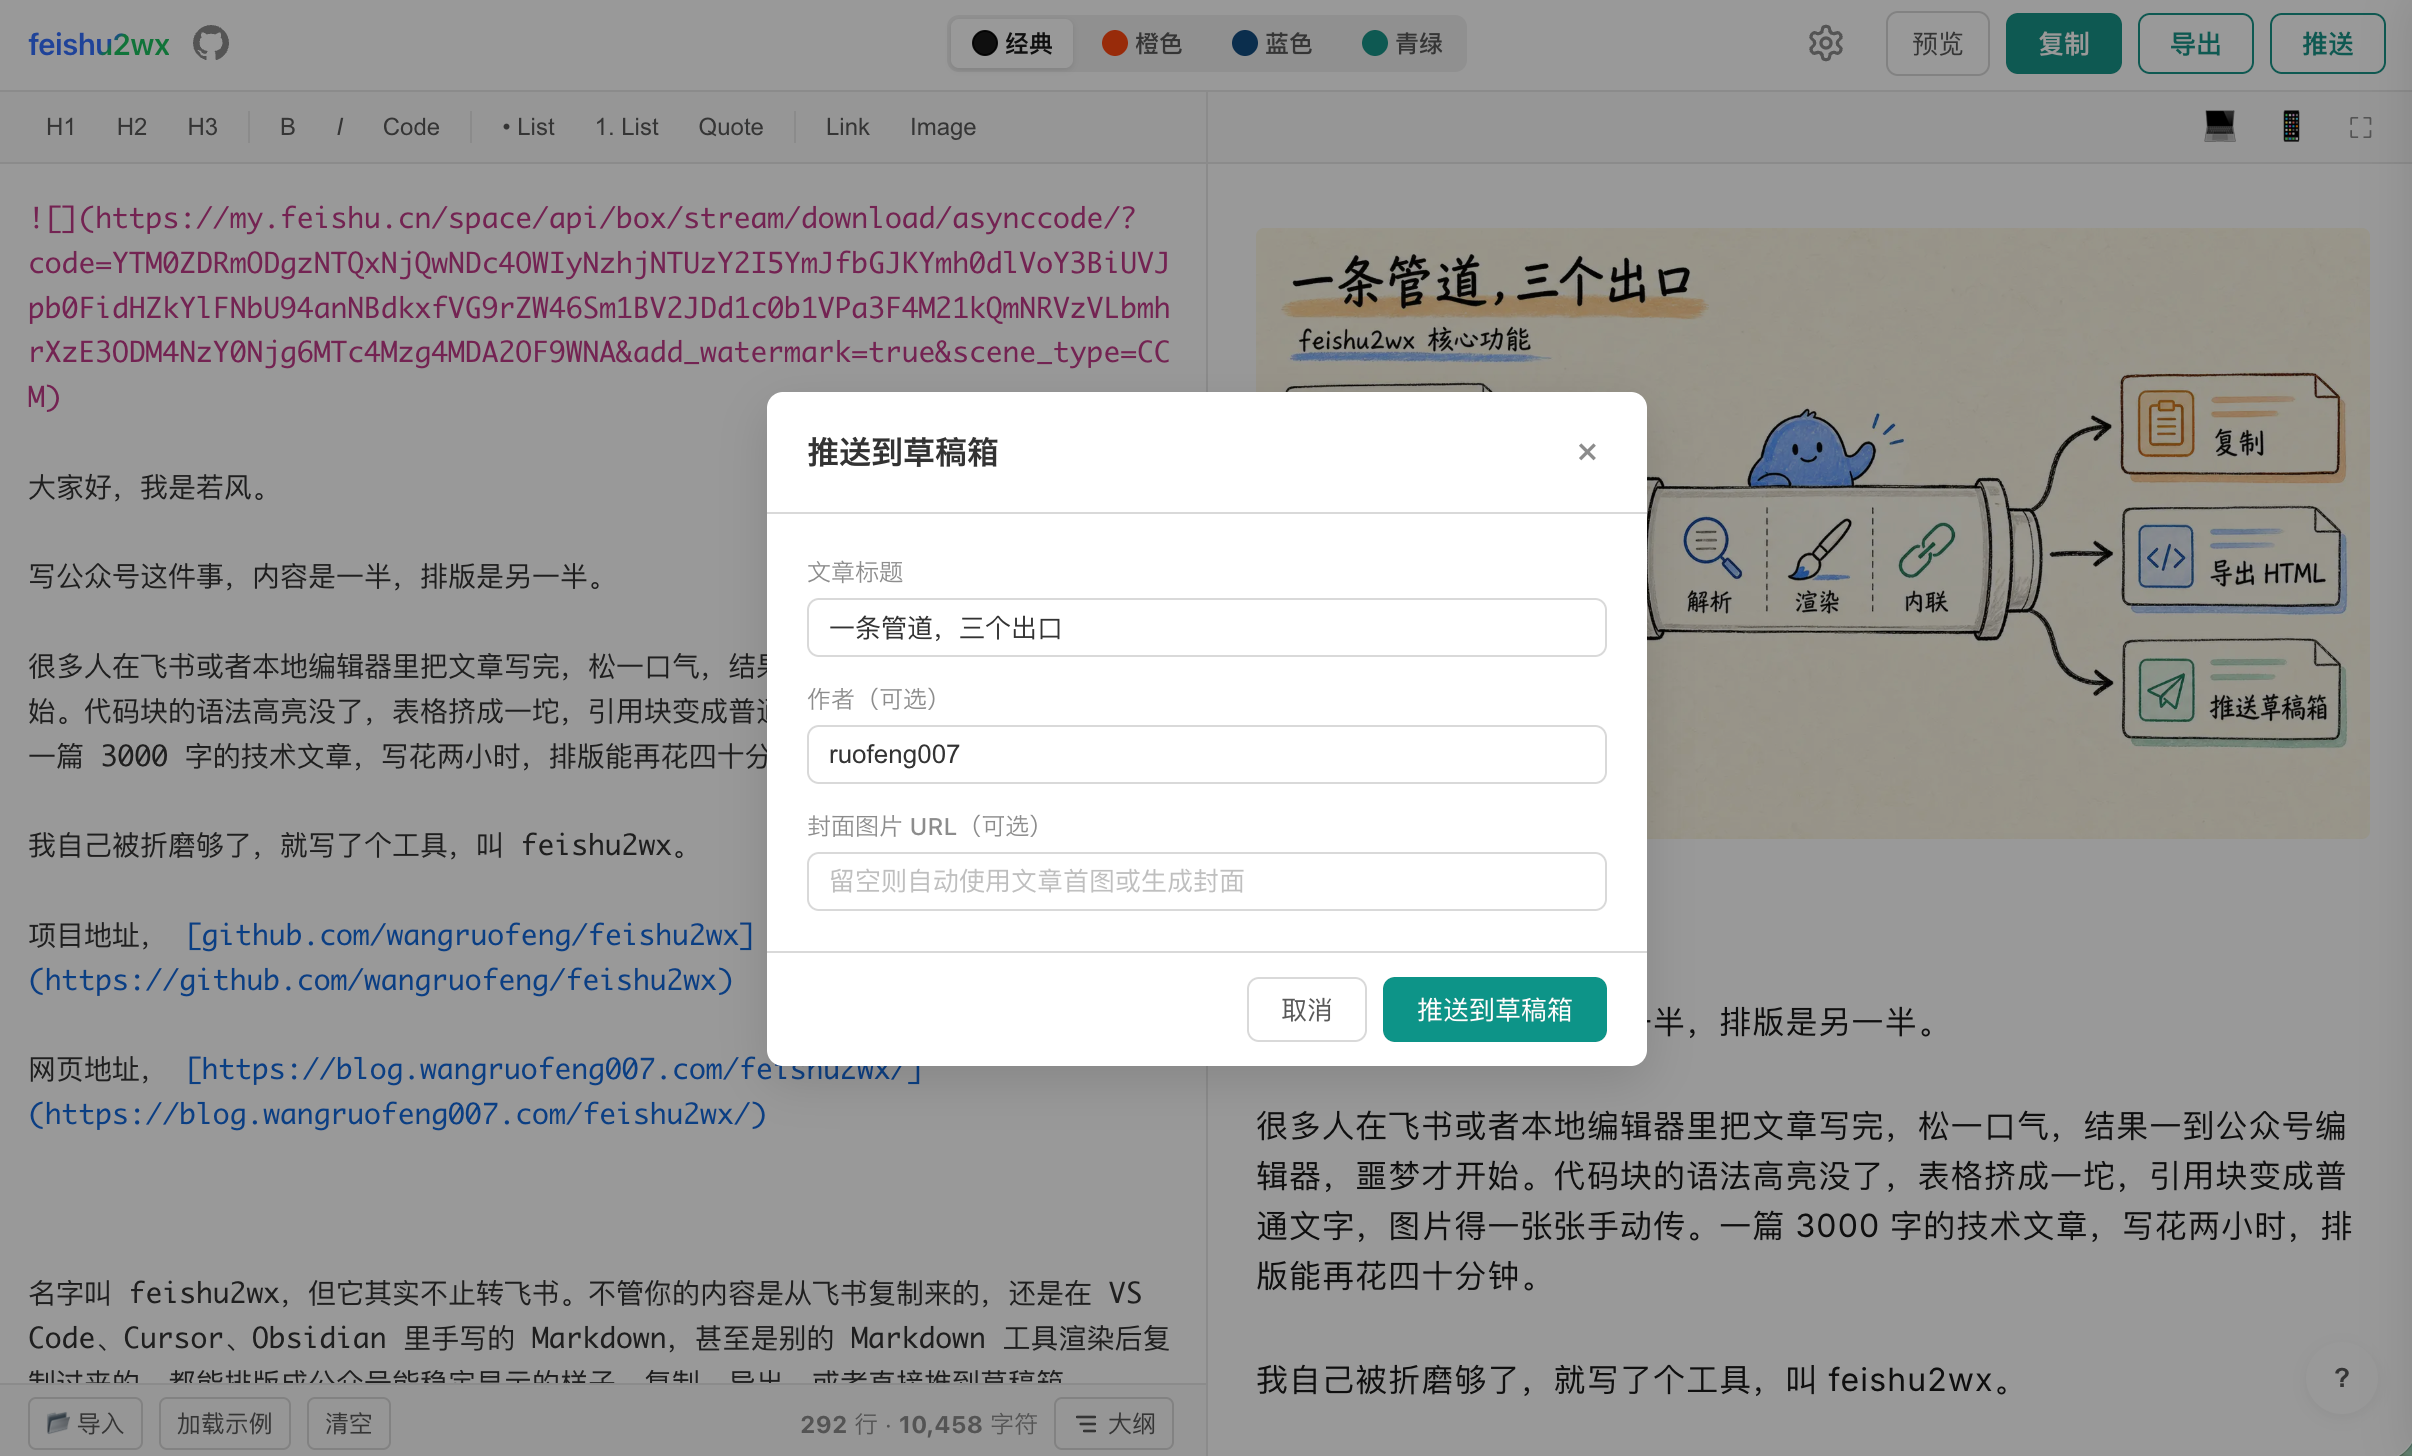Click 取消 to cancel the dialog
Screen dimensions: 2412x1456
[1306, 1010]
